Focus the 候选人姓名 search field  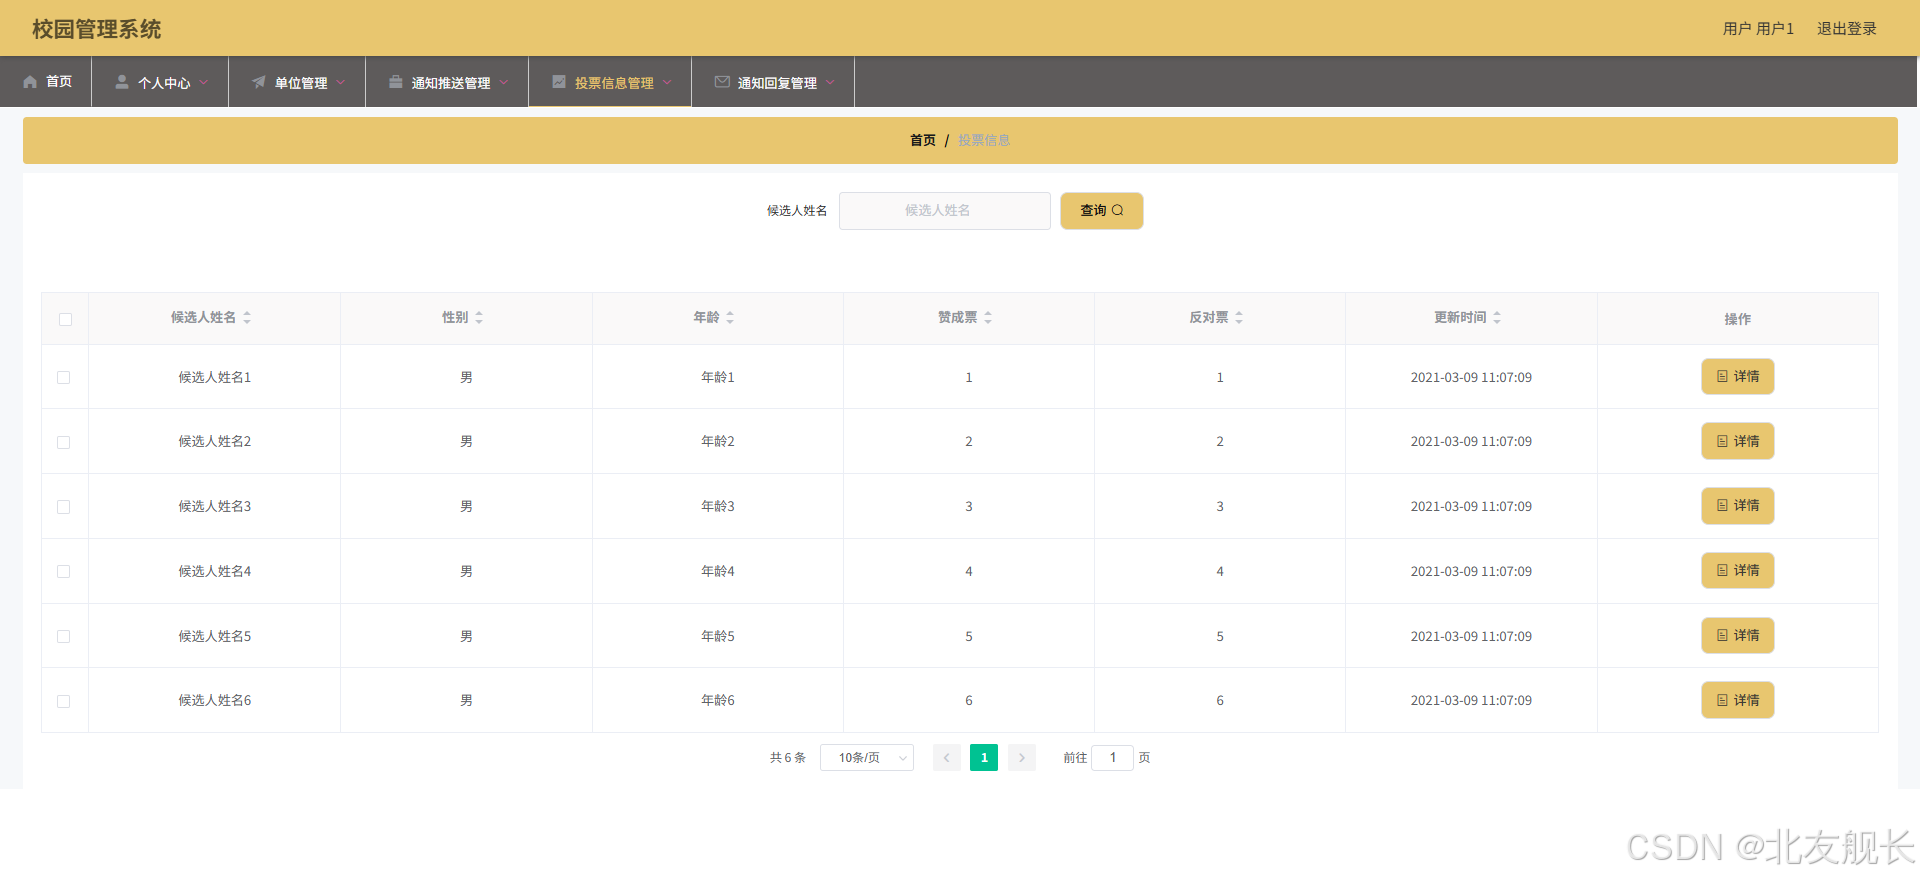pyautogui.click(x=945, y=210)
